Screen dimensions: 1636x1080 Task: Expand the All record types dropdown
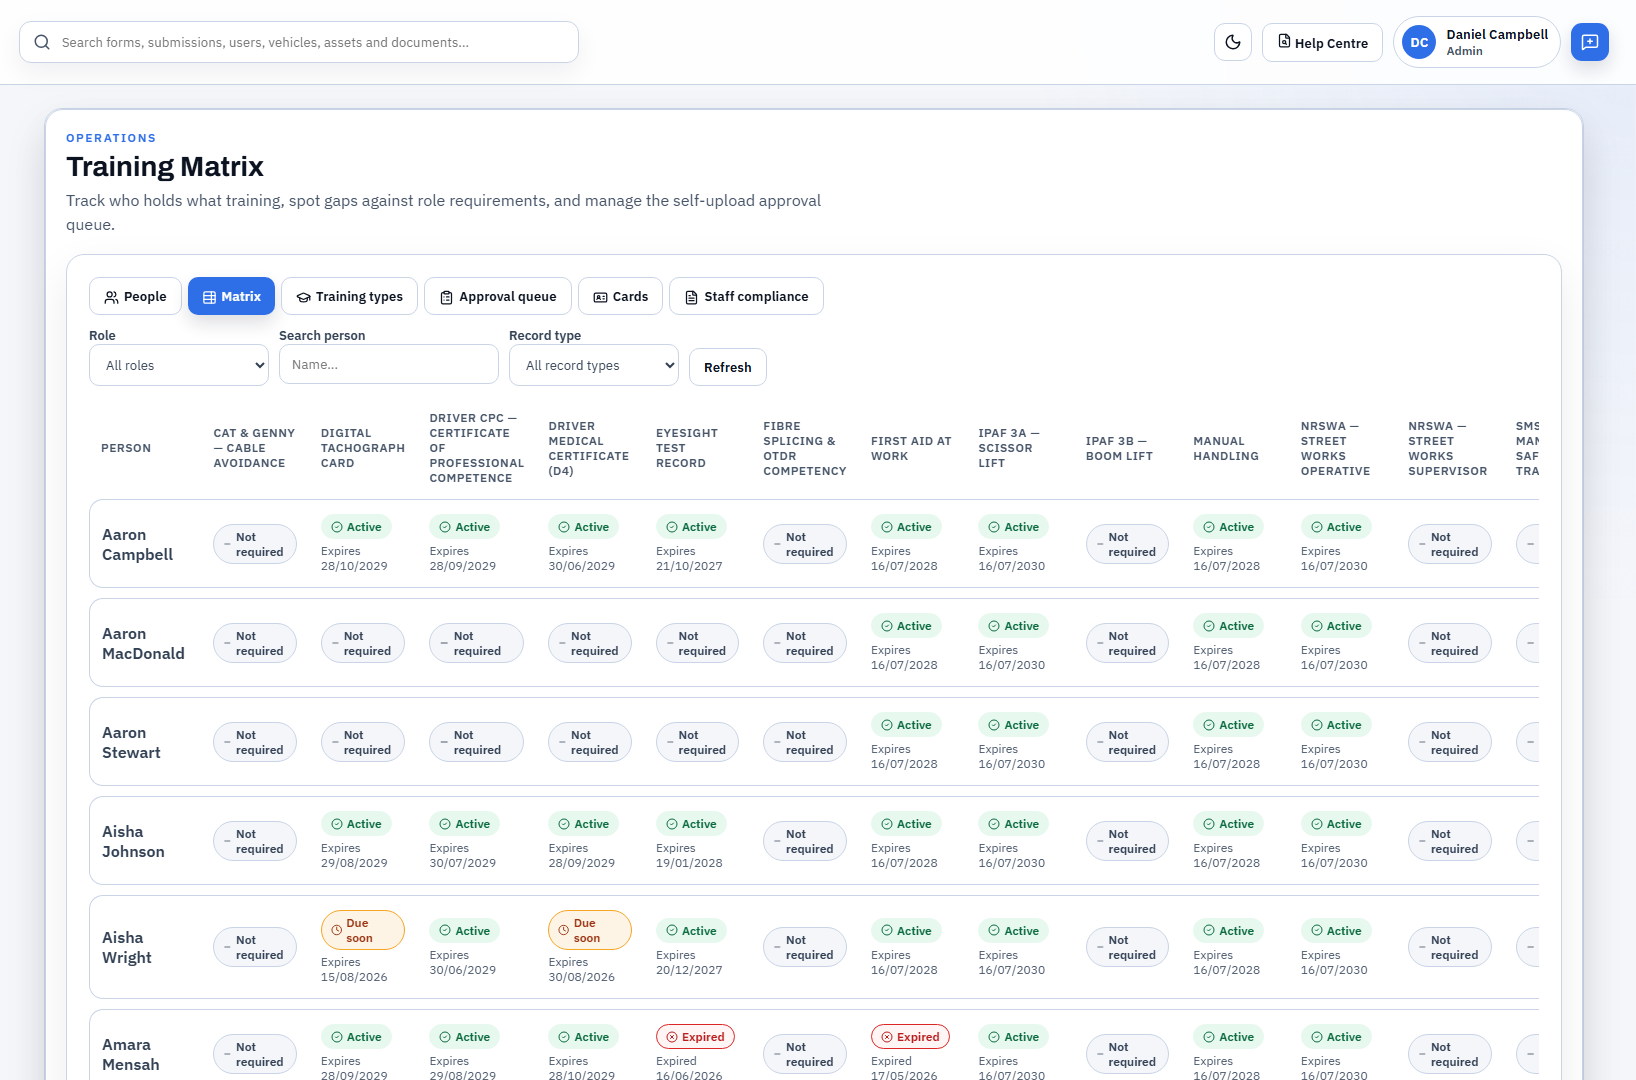point(594,365)
